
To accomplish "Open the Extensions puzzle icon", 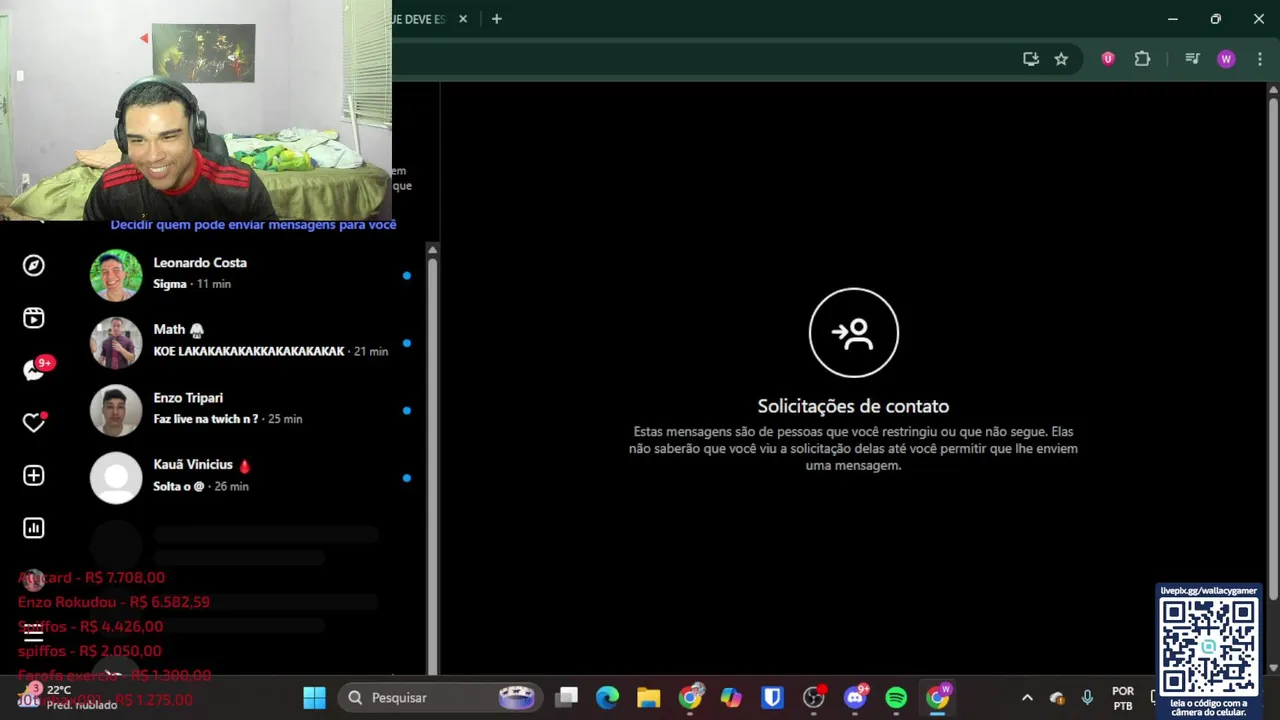I will coord(1142,59).
